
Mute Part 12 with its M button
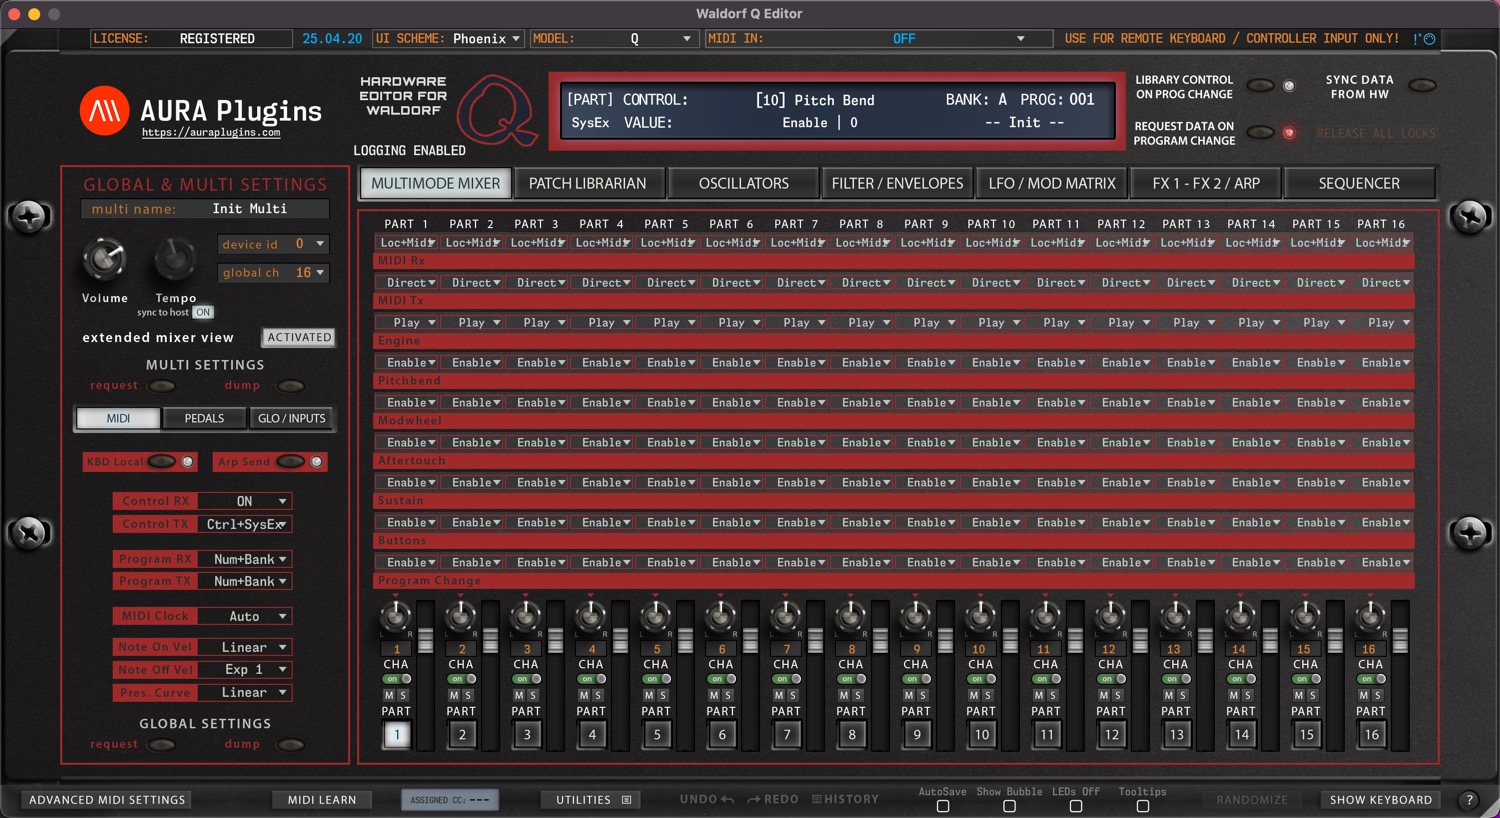coord(1105,695)
